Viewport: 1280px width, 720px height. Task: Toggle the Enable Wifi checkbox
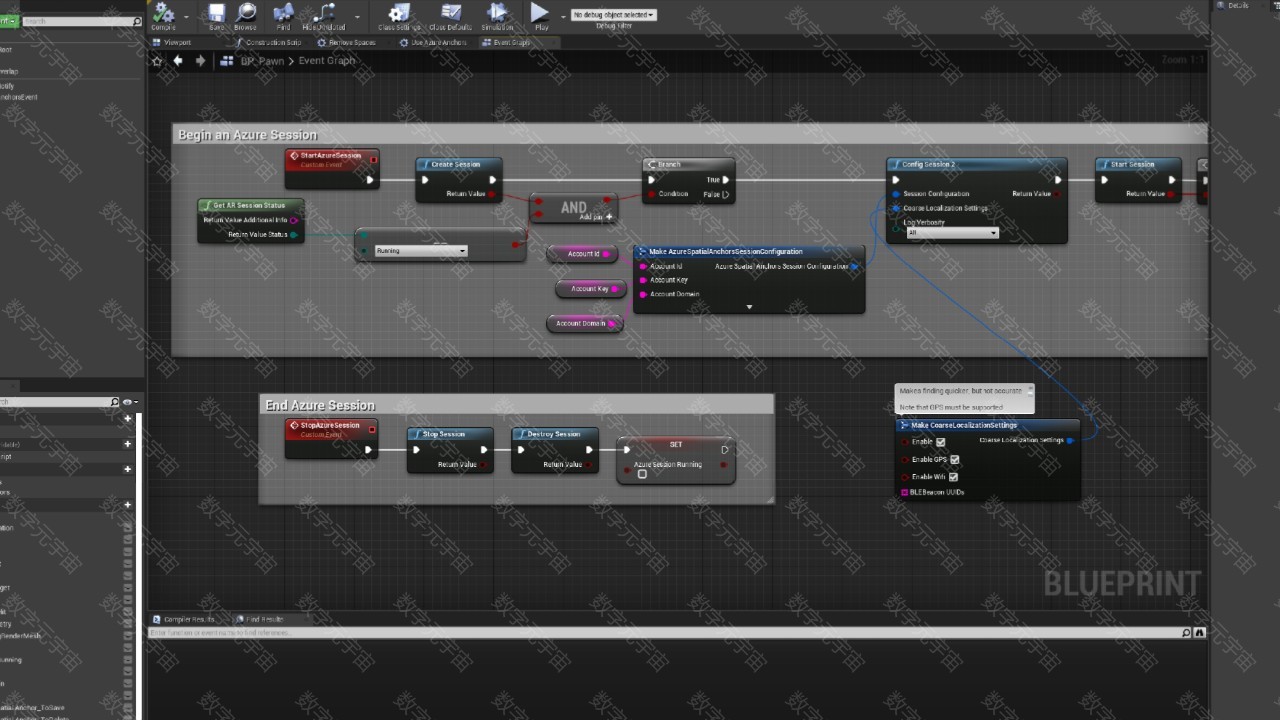tap(953, 477)
